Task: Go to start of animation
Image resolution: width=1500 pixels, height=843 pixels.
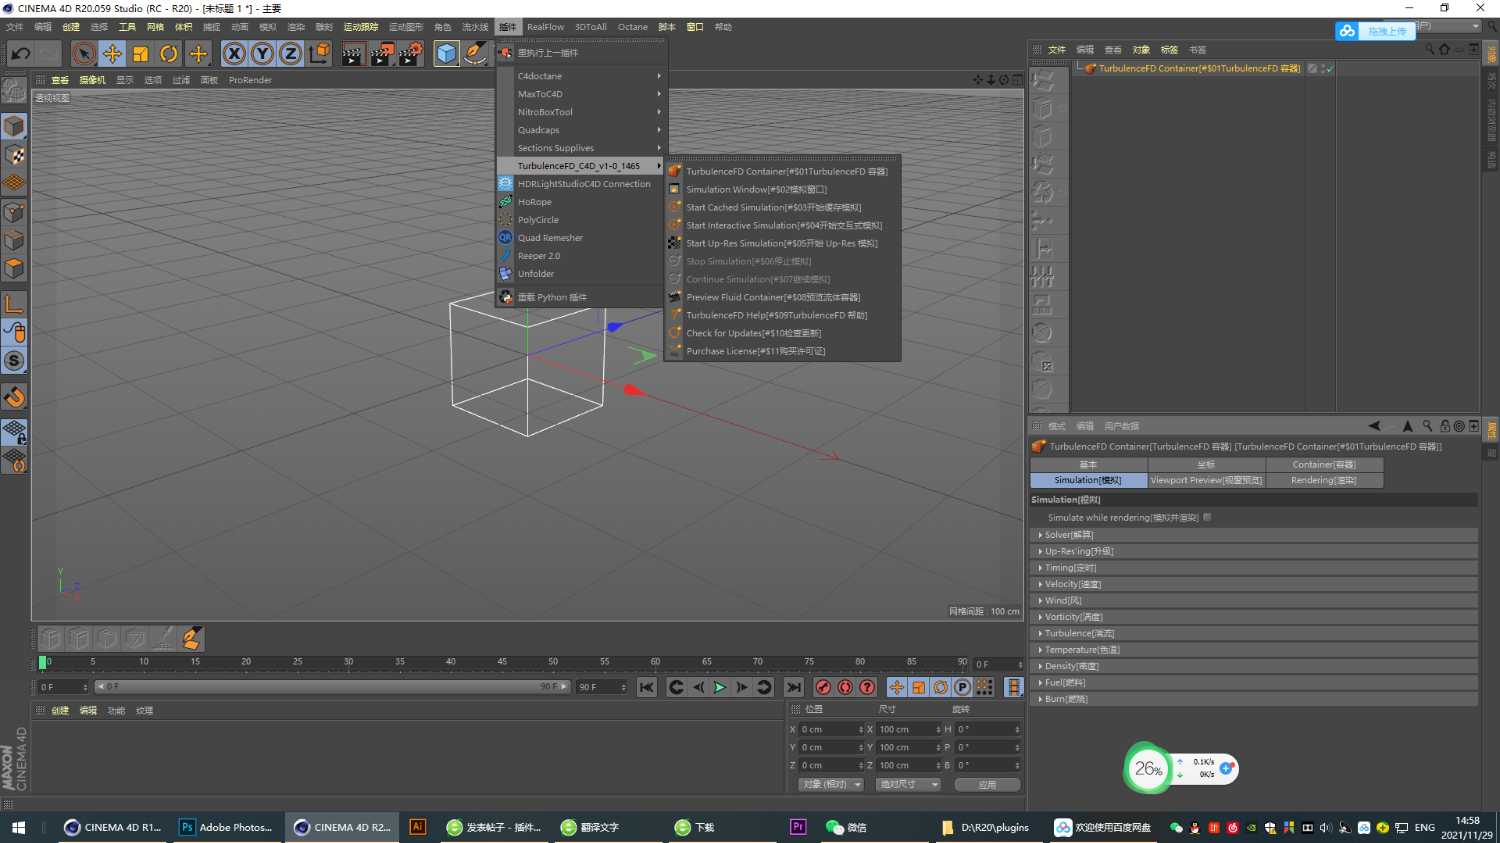Action: [x=647, y=687]
